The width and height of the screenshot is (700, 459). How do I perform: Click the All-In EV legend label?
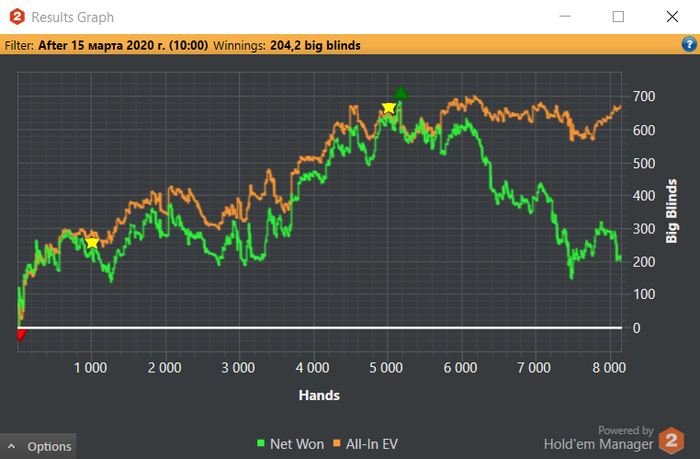[x=371, y=444]
